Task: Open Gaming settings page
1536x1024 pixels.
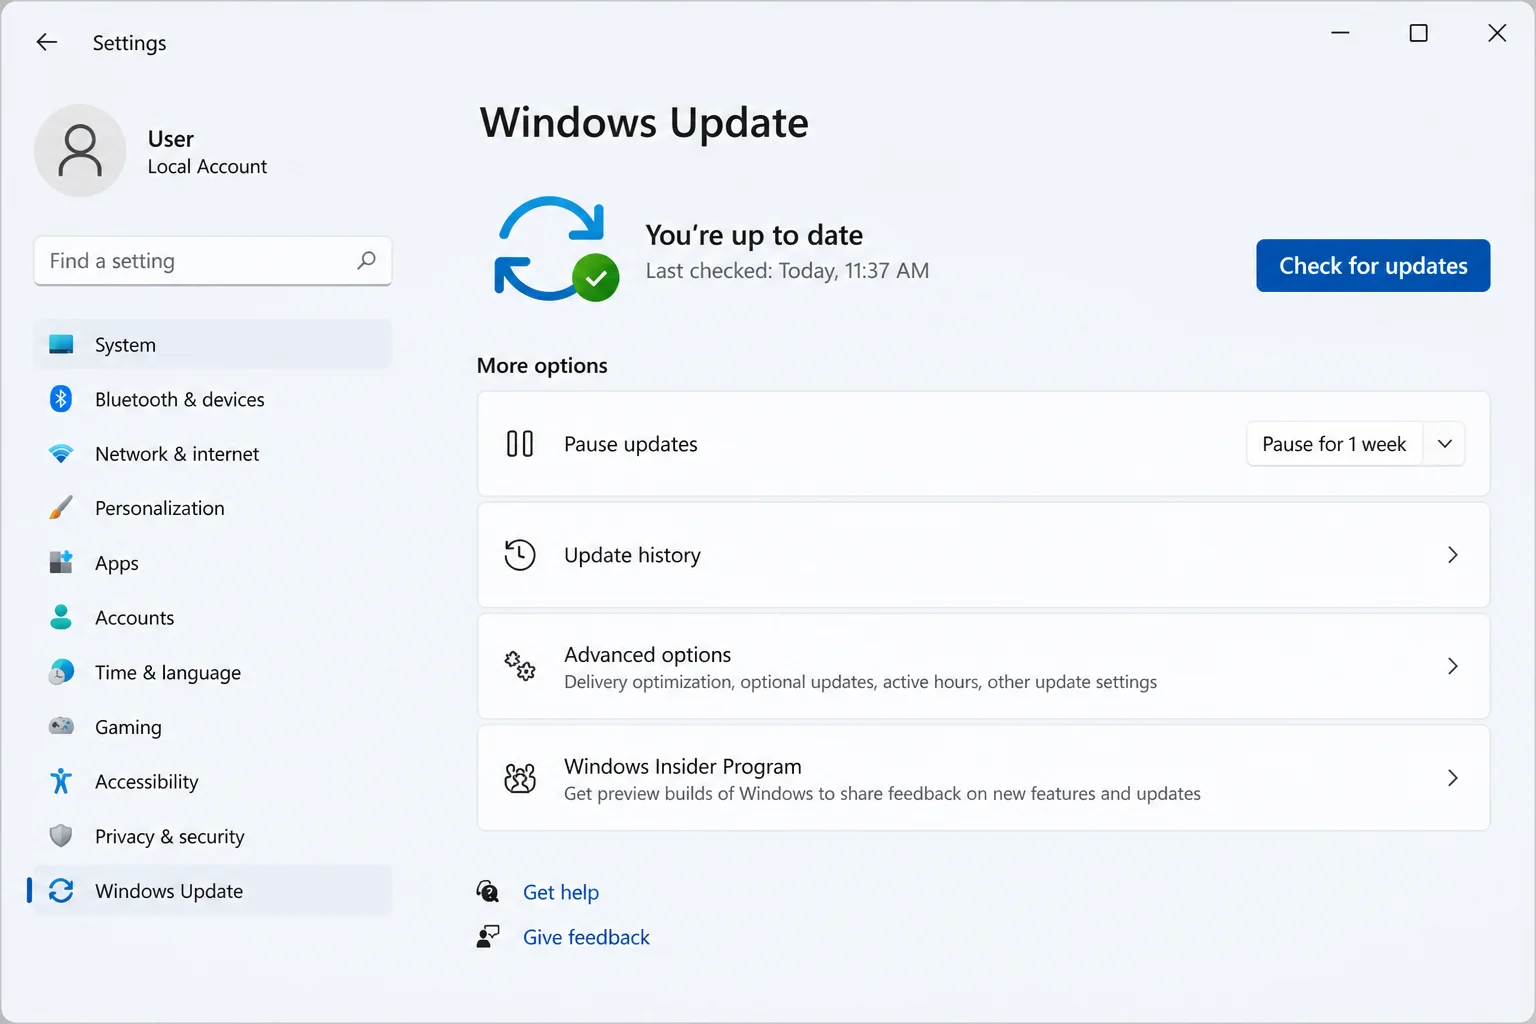Action: coord(213,727)
